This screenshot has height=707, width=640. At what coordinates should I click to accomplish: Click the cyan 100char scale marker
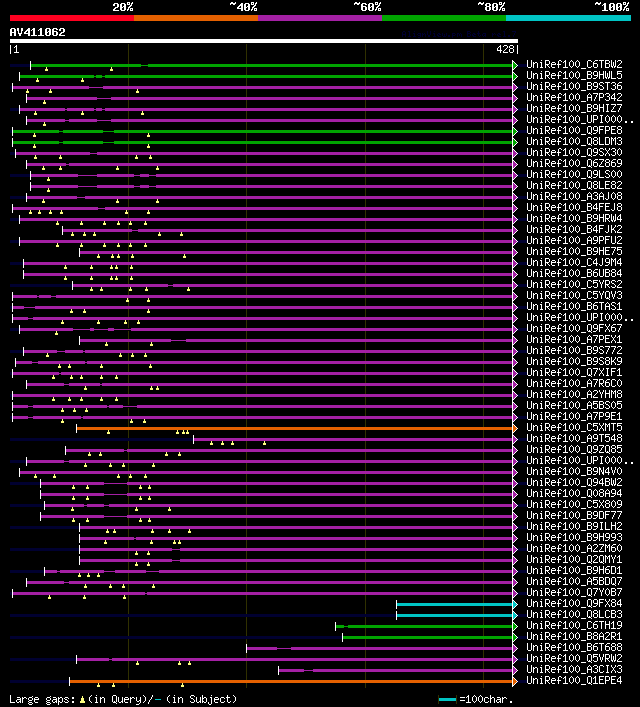coord(447,699)
